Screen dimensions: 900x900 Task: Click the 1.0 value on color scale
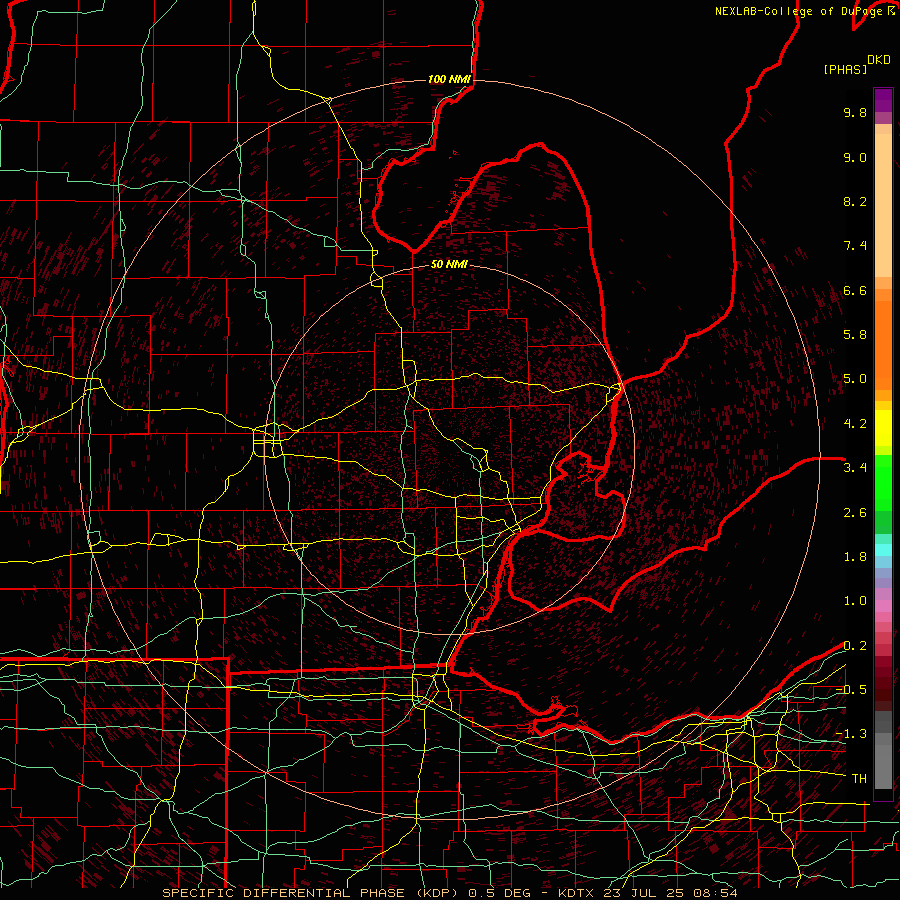(855, 601)
